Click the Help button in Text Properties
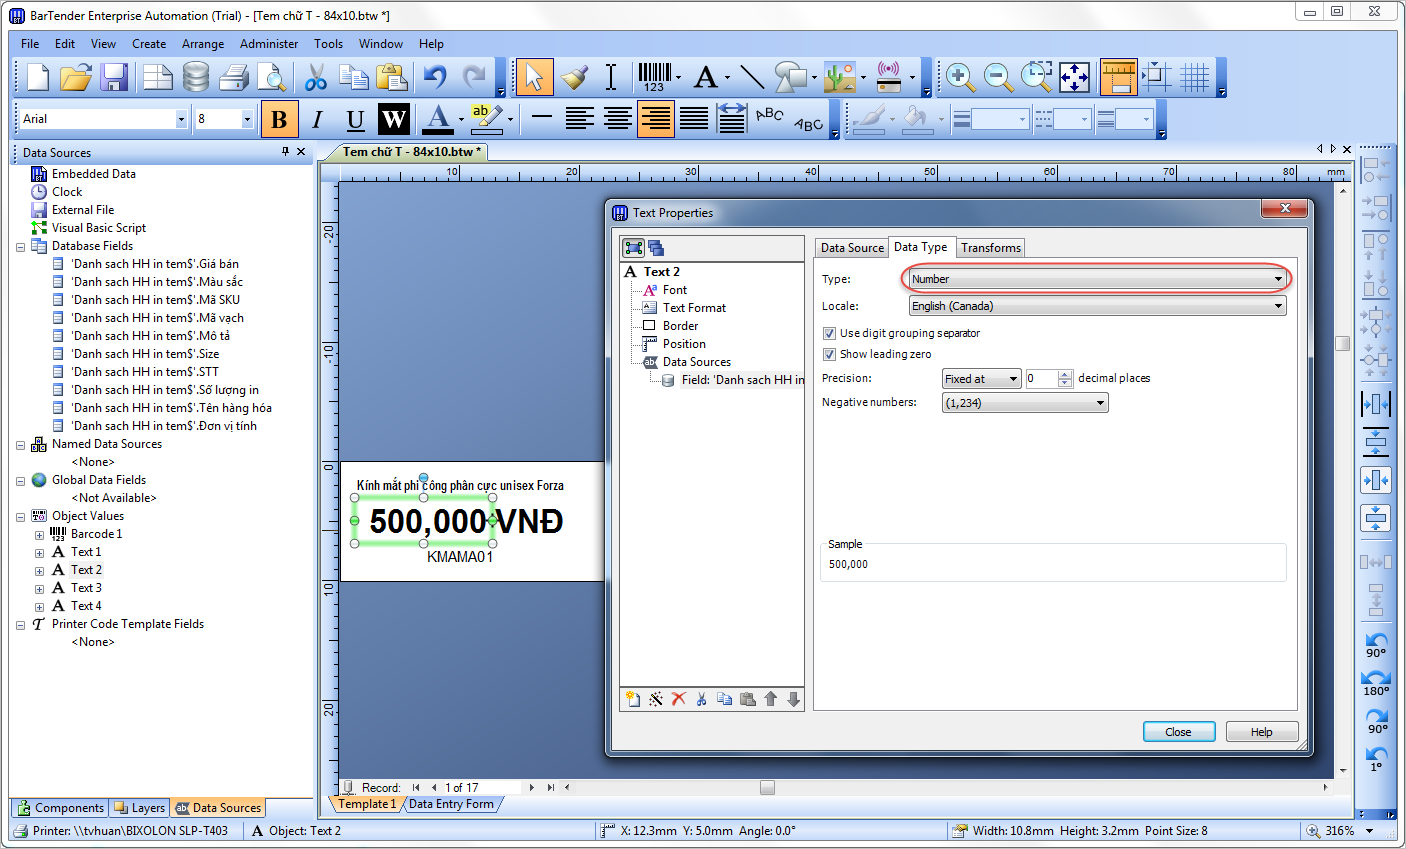The width and height of the screenshot is (1406, 849). 1262,732
